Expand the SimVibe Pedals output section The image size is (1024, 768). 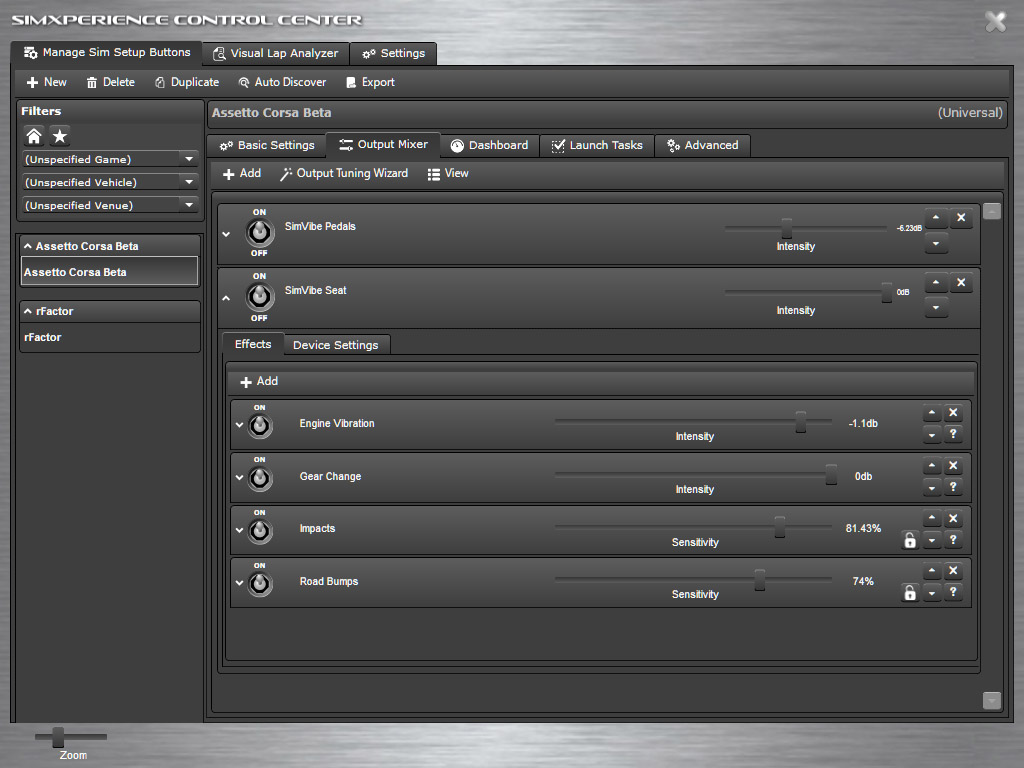226,234
